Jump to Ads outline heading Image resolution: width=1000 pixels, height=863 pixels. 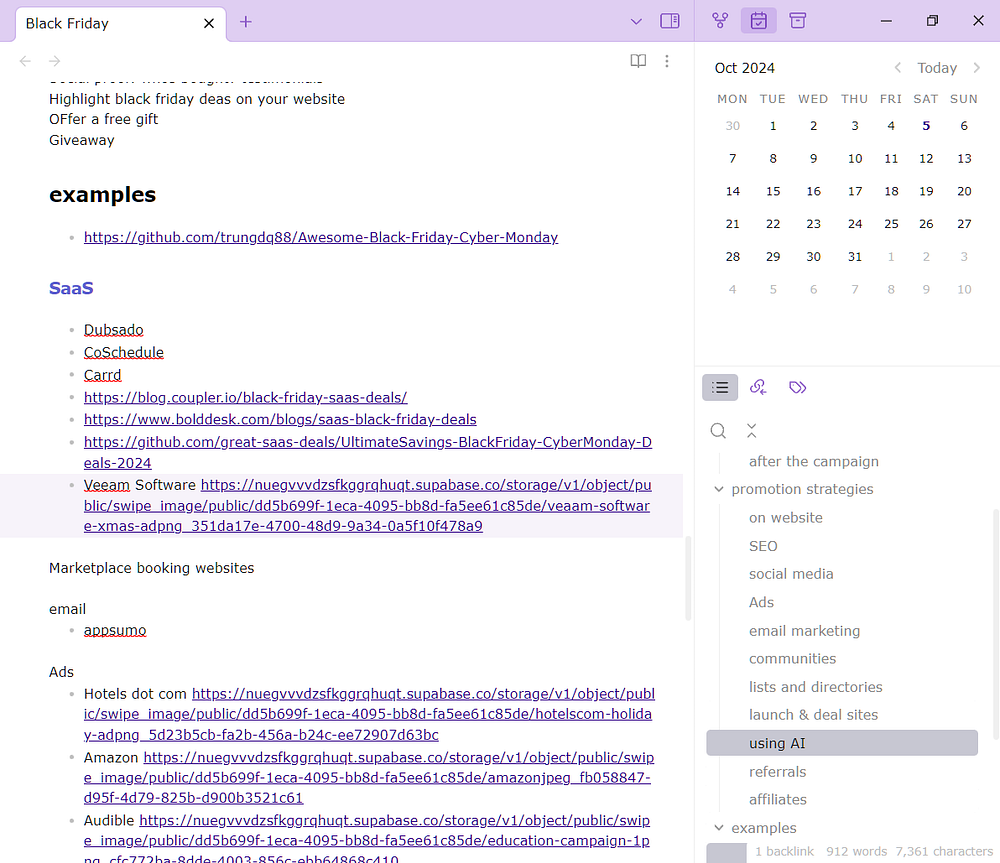(x=761, y=603)
